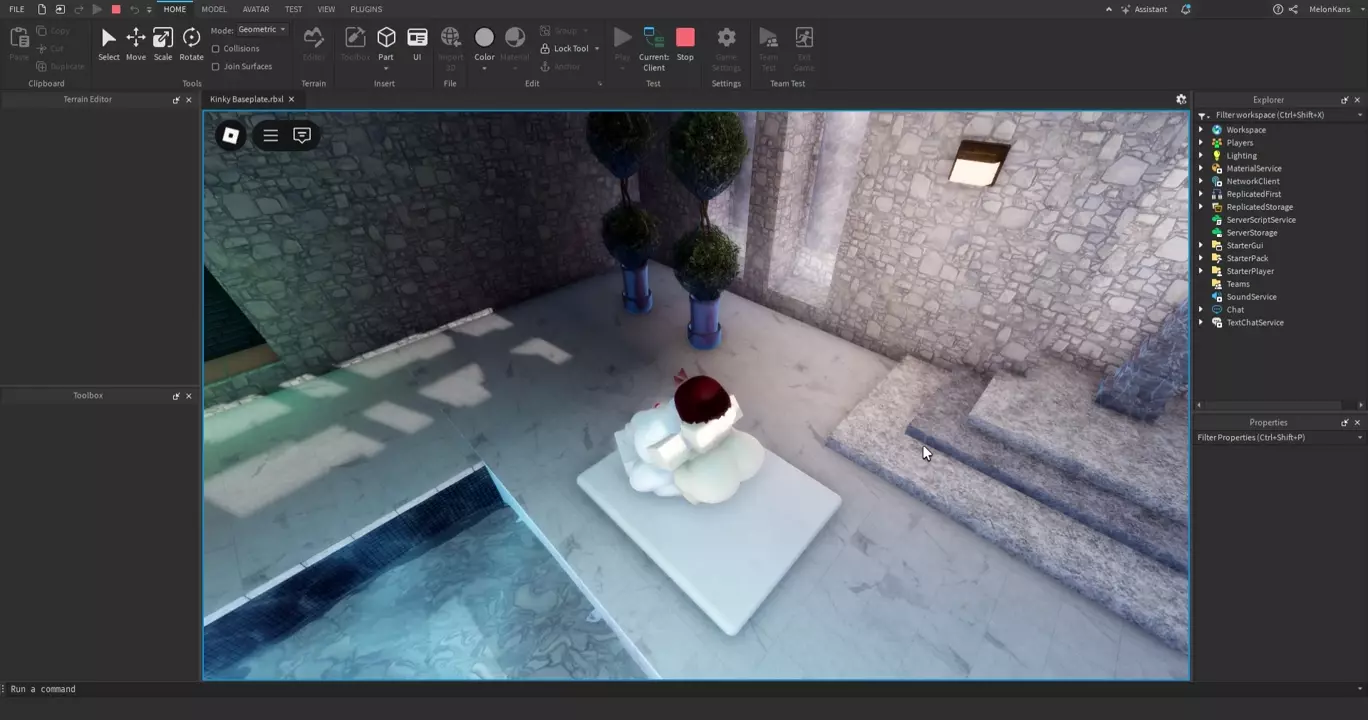The height and width of the screenshot is (720, 1368).
Task: Open the MelonKans account menu
Action: (x=1329, y=9)
